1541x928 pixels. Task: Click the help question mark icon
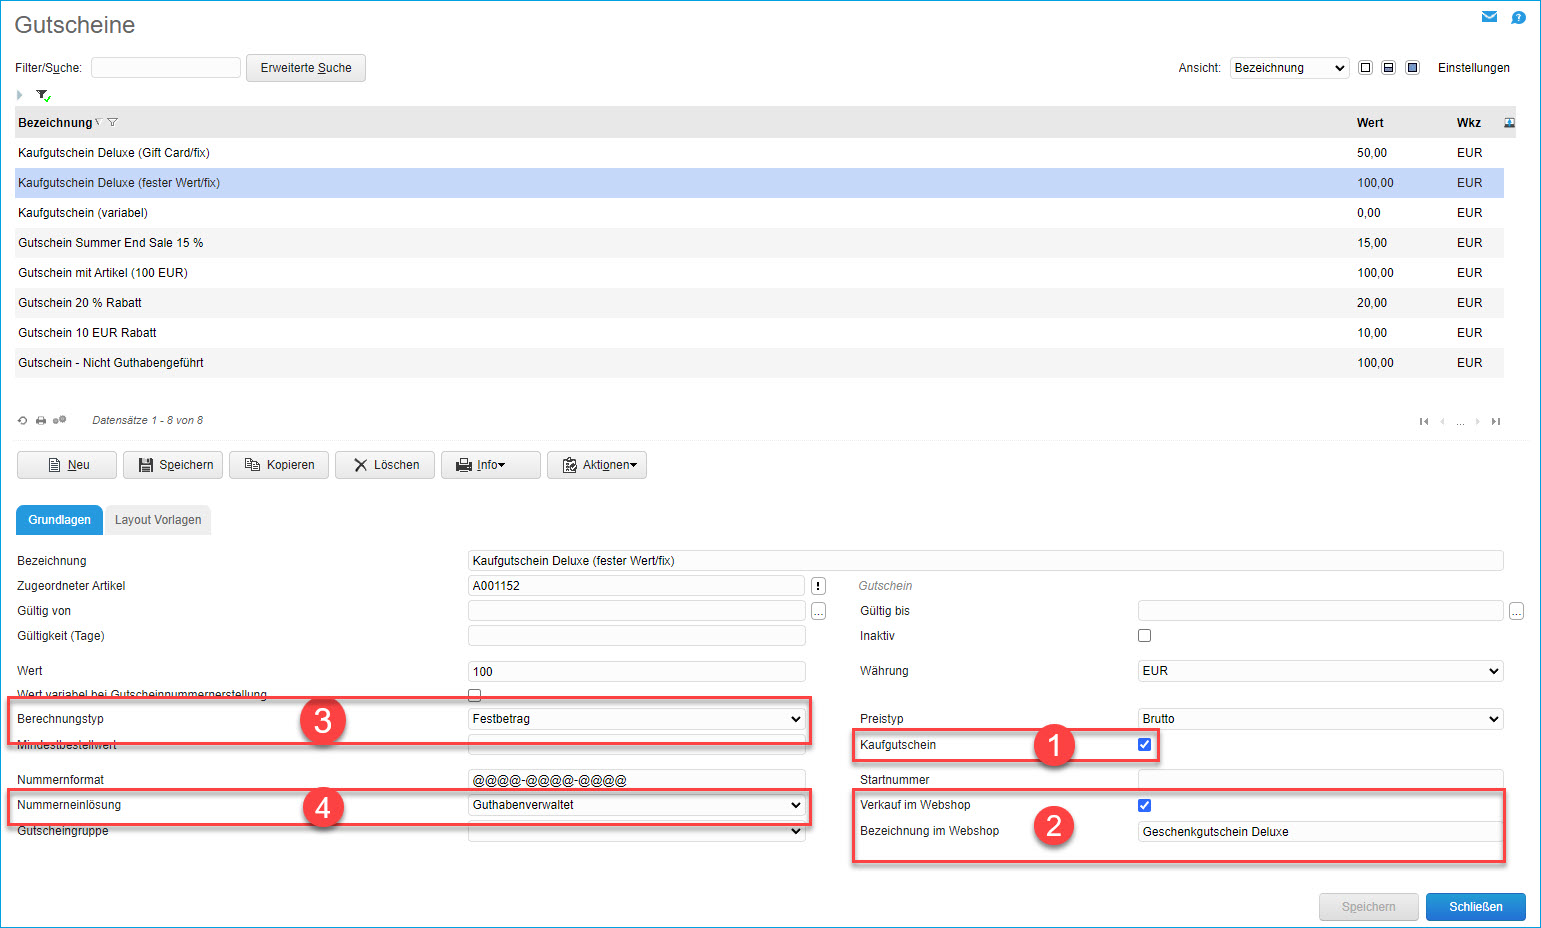[1518, 17]
